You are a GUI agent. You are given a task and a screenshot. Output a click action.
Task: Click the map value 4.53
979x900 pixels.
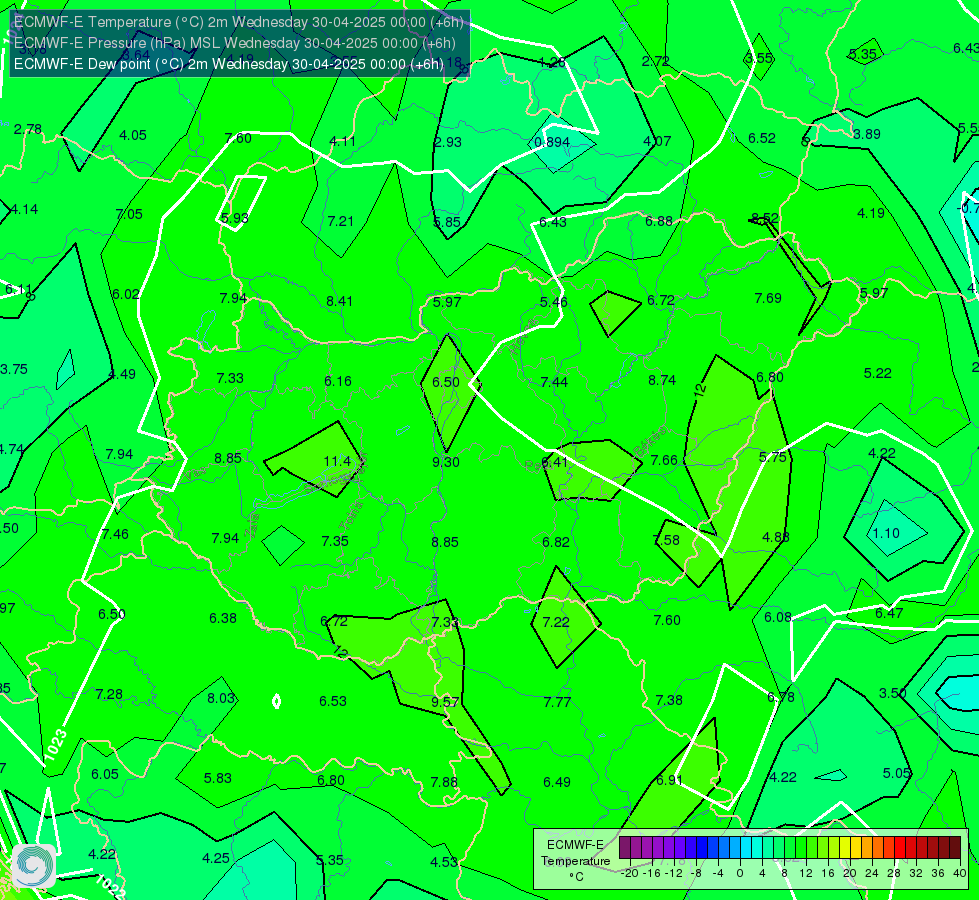[444, 862]
